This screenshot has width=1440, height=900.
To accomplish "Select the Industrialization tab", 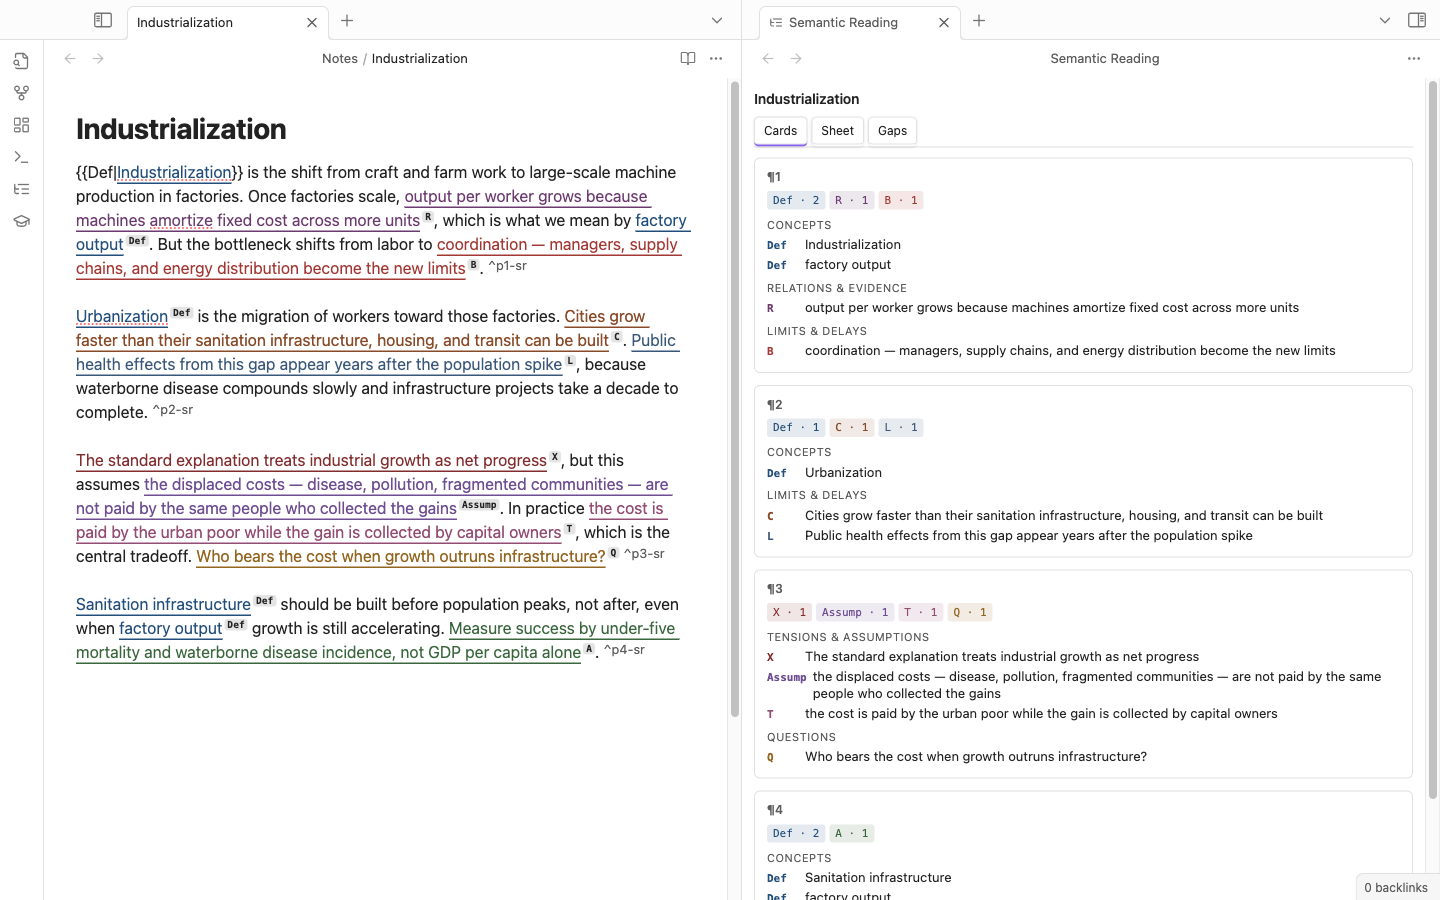I will (228, 22).
